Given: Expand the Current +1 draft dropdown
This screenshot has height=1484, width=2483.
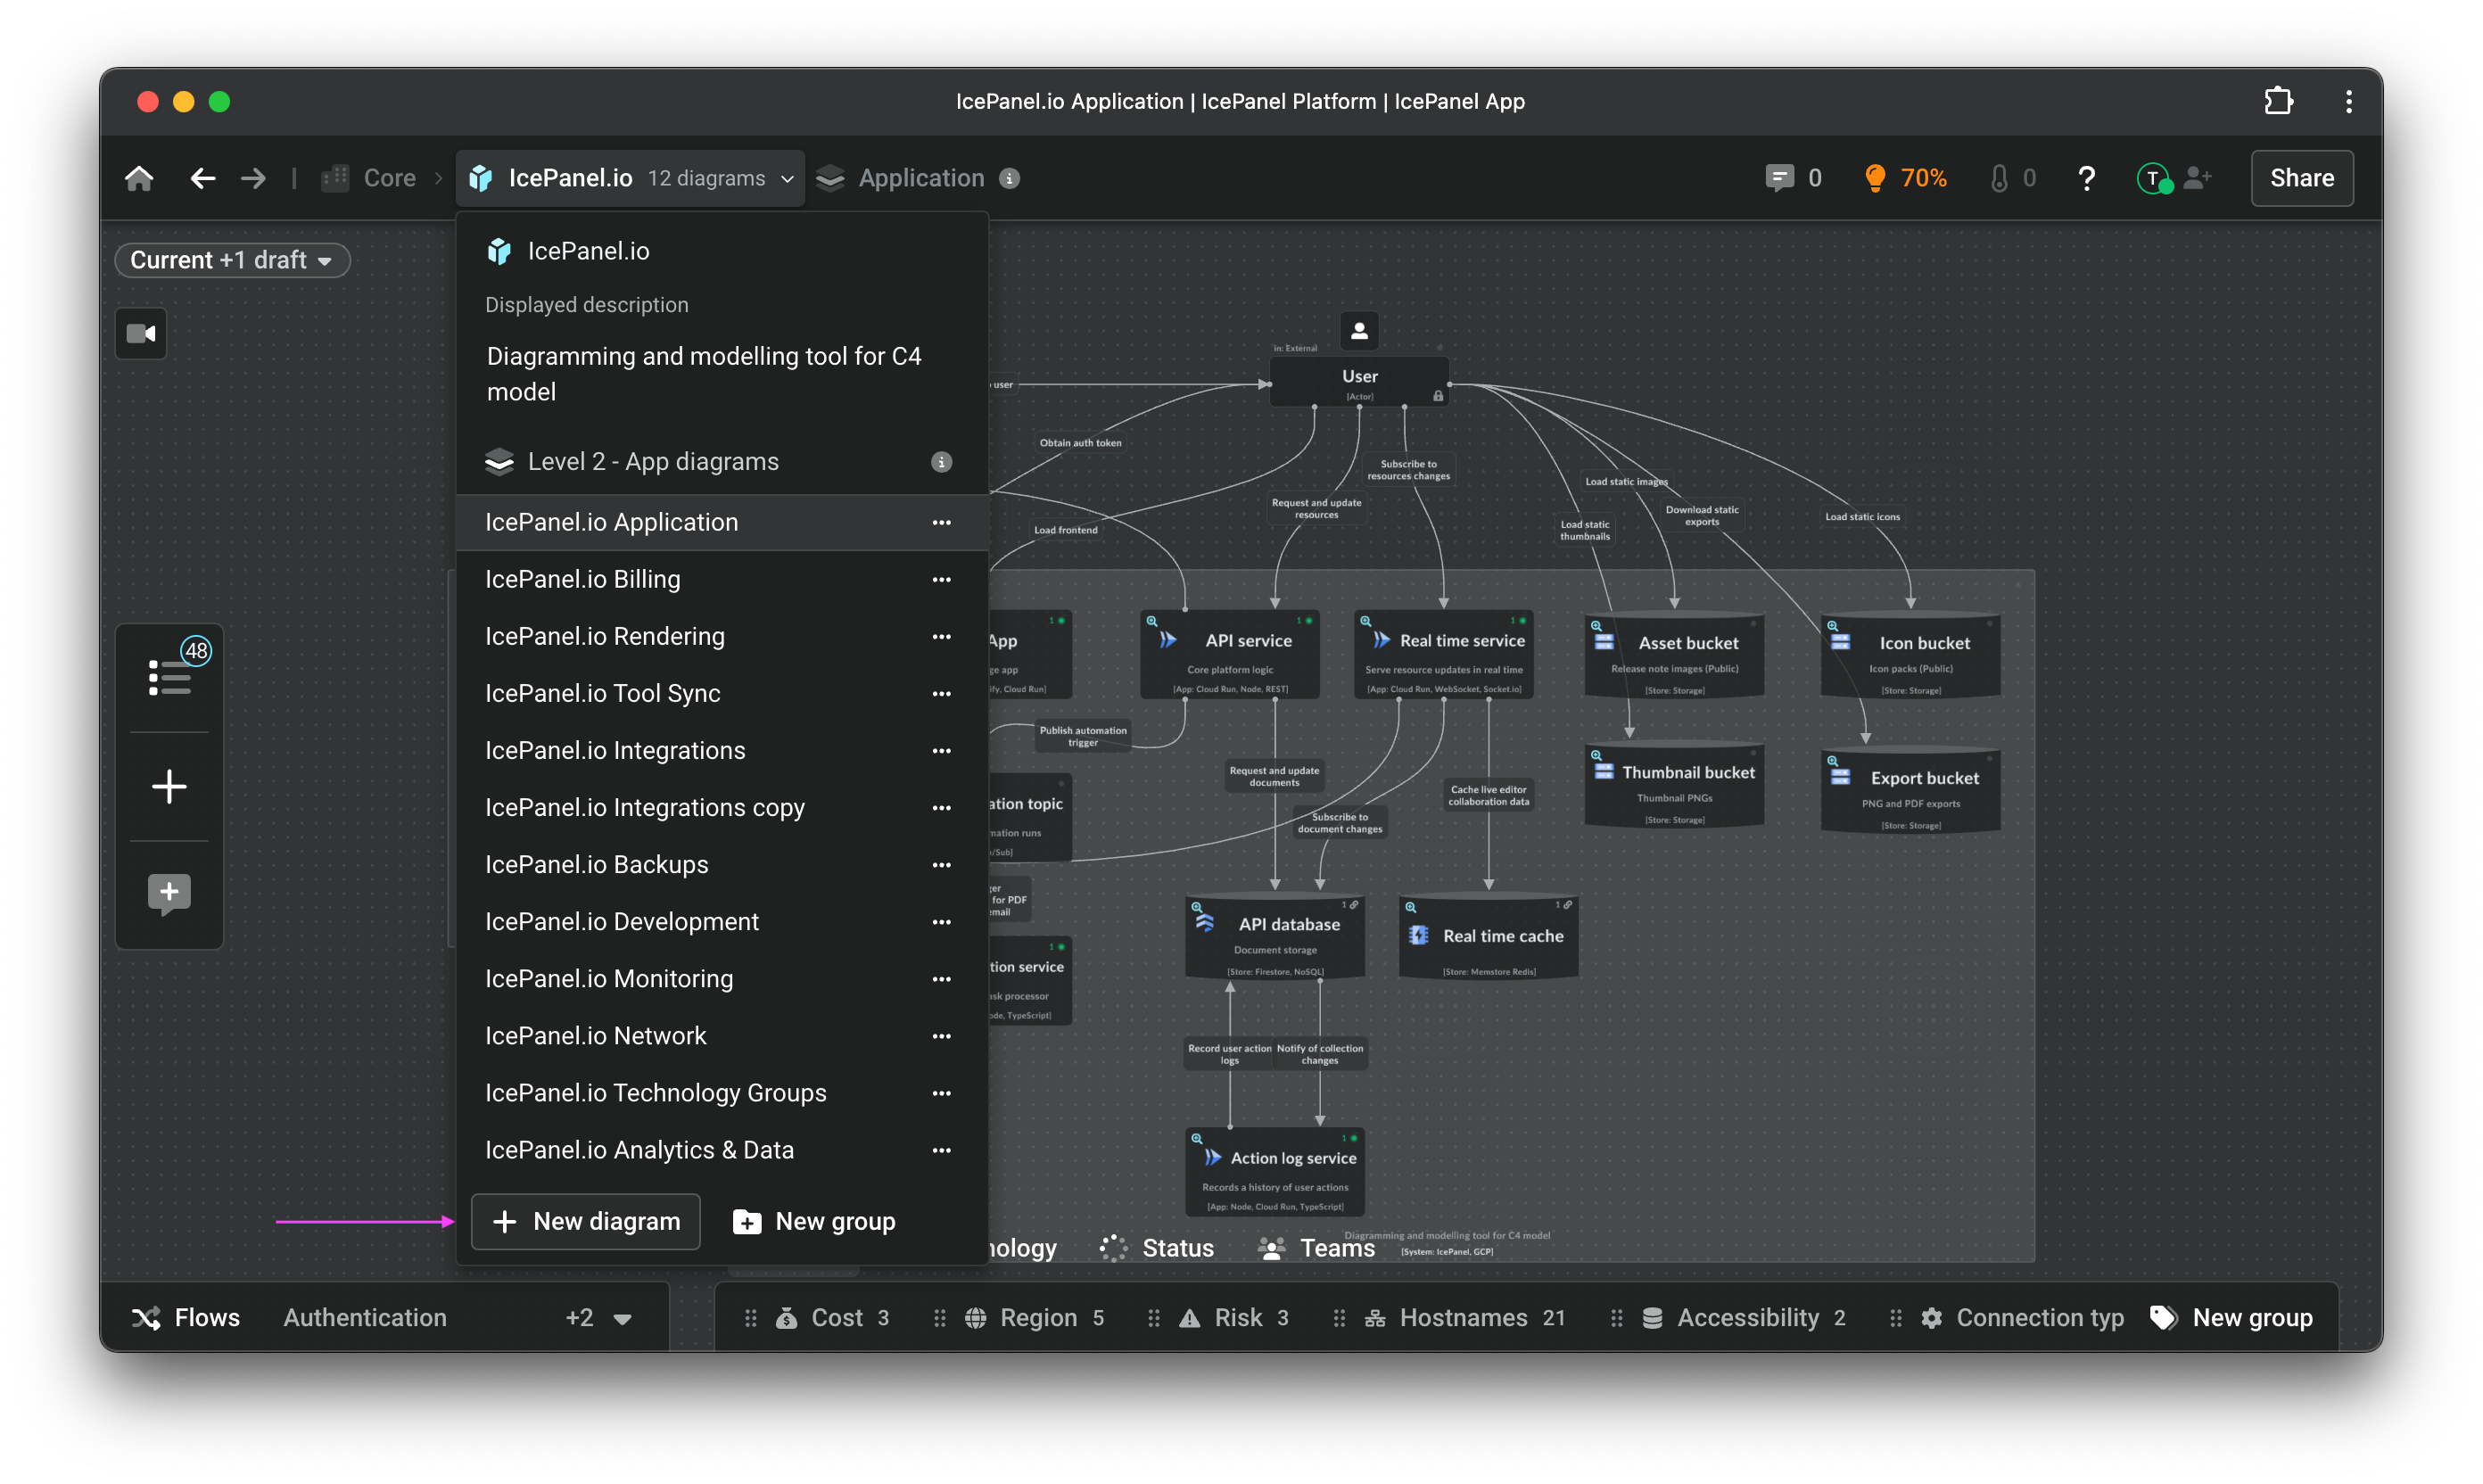Looking at the screenshot, I should tap(232, 260).
